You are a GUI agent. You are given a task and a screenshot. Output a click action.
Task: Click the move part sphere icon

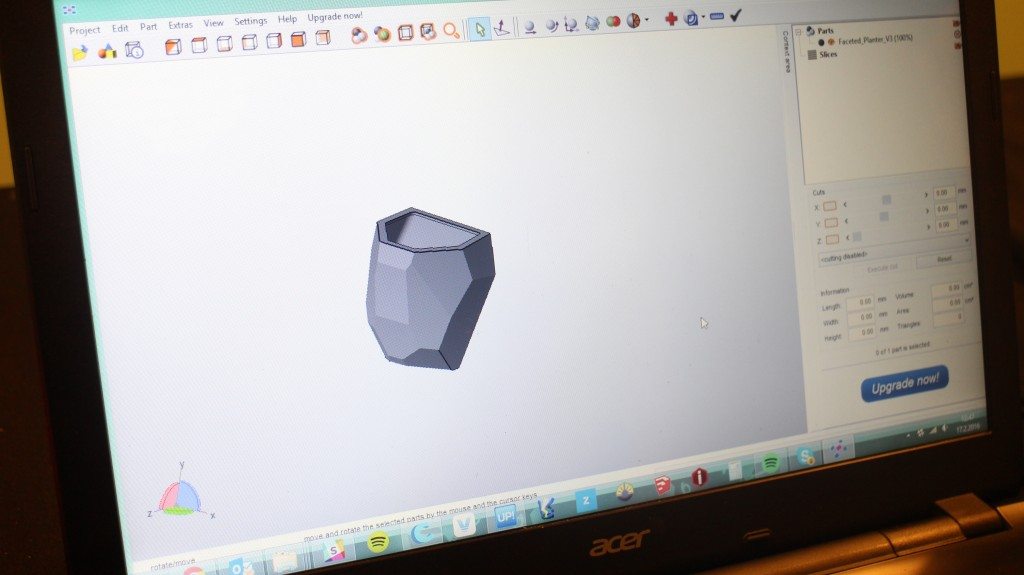coord(530,27)
